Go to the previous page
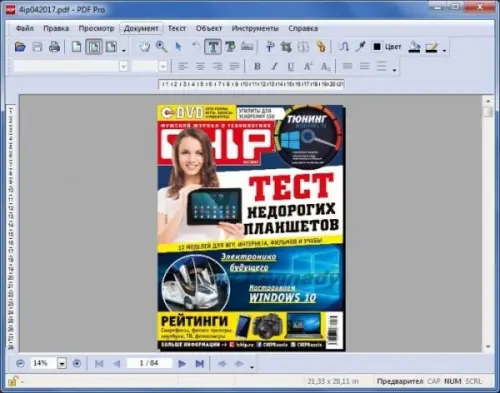Screen dimensions: 500x393 (x=116, y=363)
